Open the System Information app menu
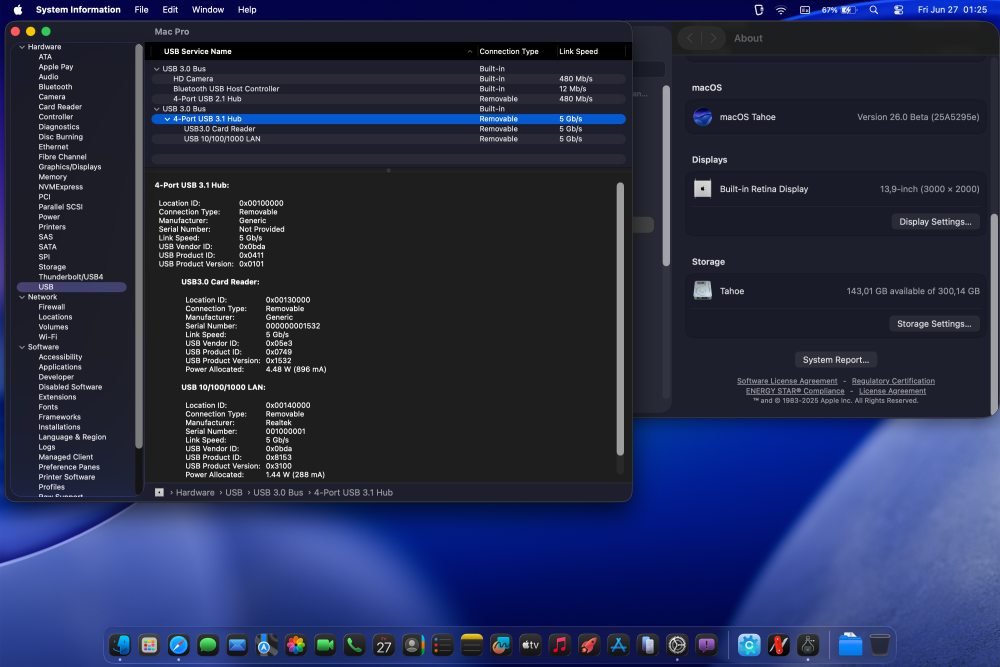The width and height of the screenshot is (1000, 667). coord(78,10)
